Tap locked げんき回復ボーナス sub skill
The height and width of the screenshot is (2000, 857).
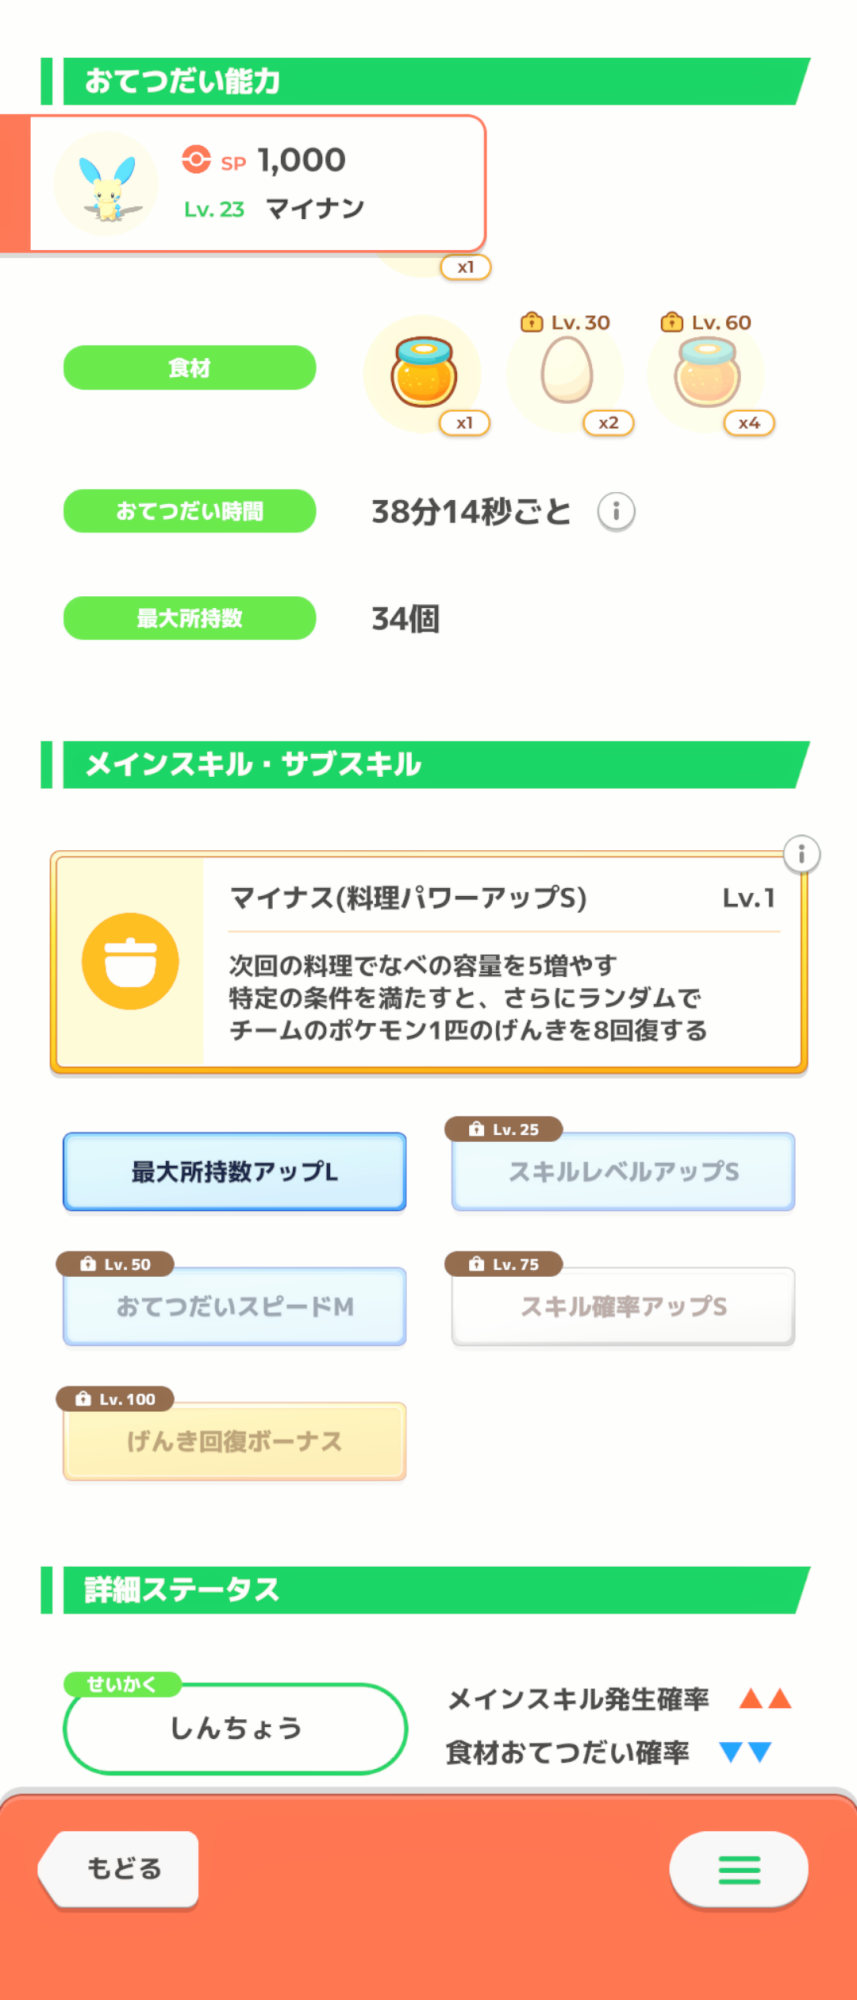coord(235,1441)
